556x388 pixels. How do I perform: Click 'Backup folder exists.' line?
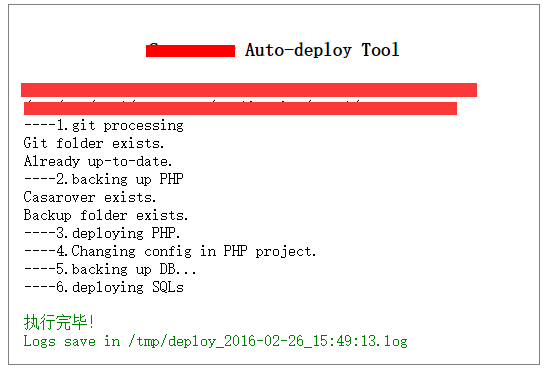106,215
